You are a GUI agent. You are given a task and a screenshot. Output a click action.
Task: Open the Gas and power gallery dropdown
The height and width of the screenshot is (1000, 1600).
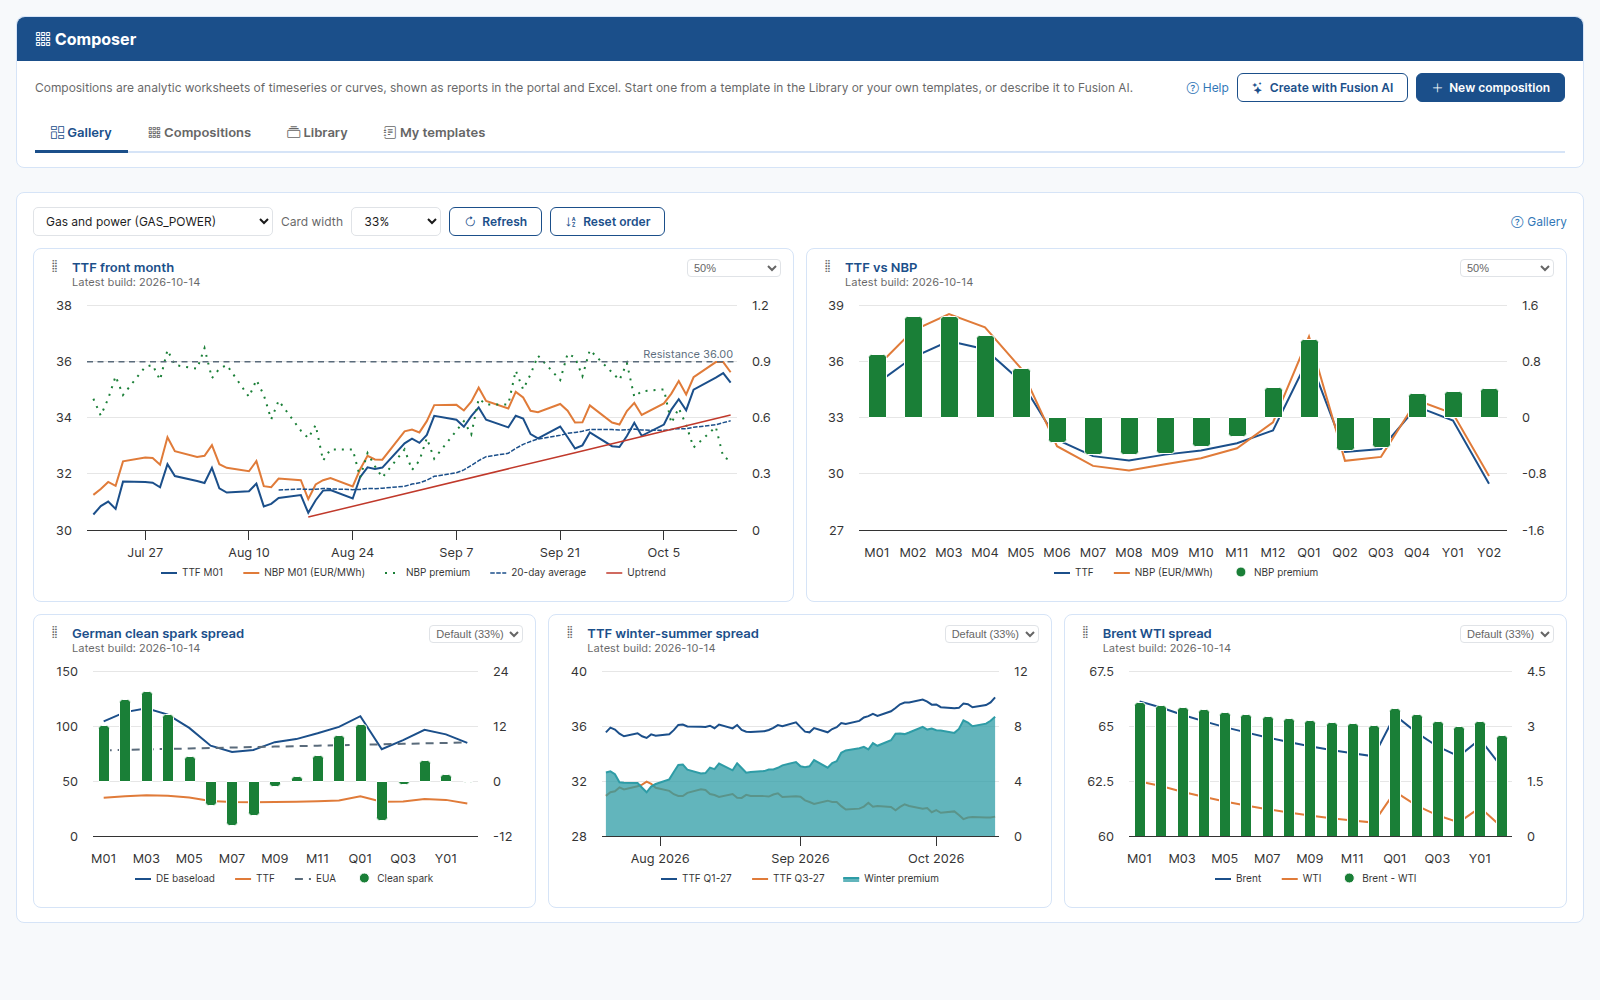[153, 222]
